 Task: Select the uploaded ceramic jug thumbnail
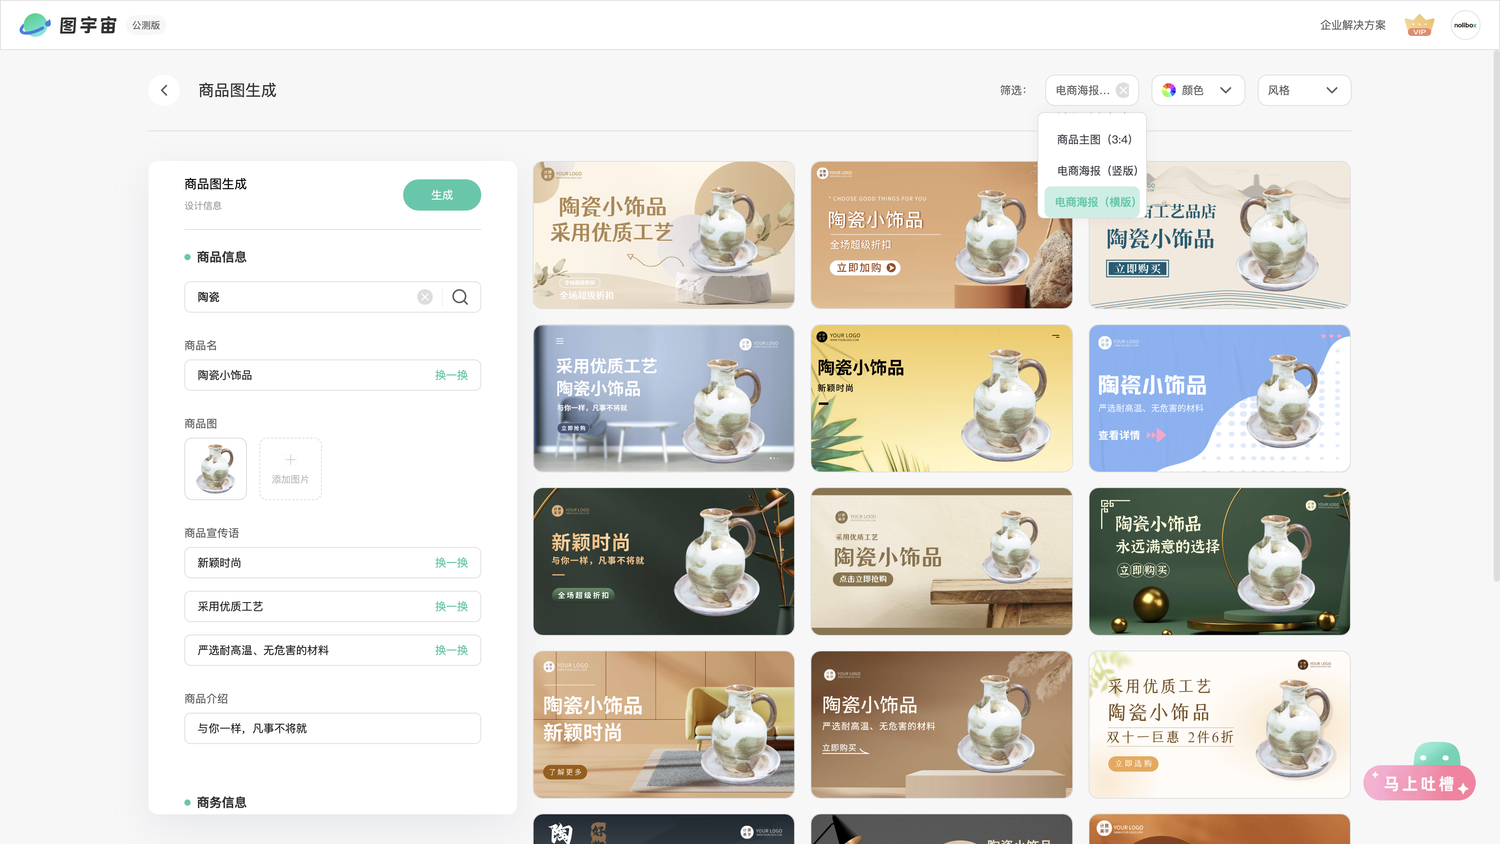pyautogui.click(x=215, y=468)
